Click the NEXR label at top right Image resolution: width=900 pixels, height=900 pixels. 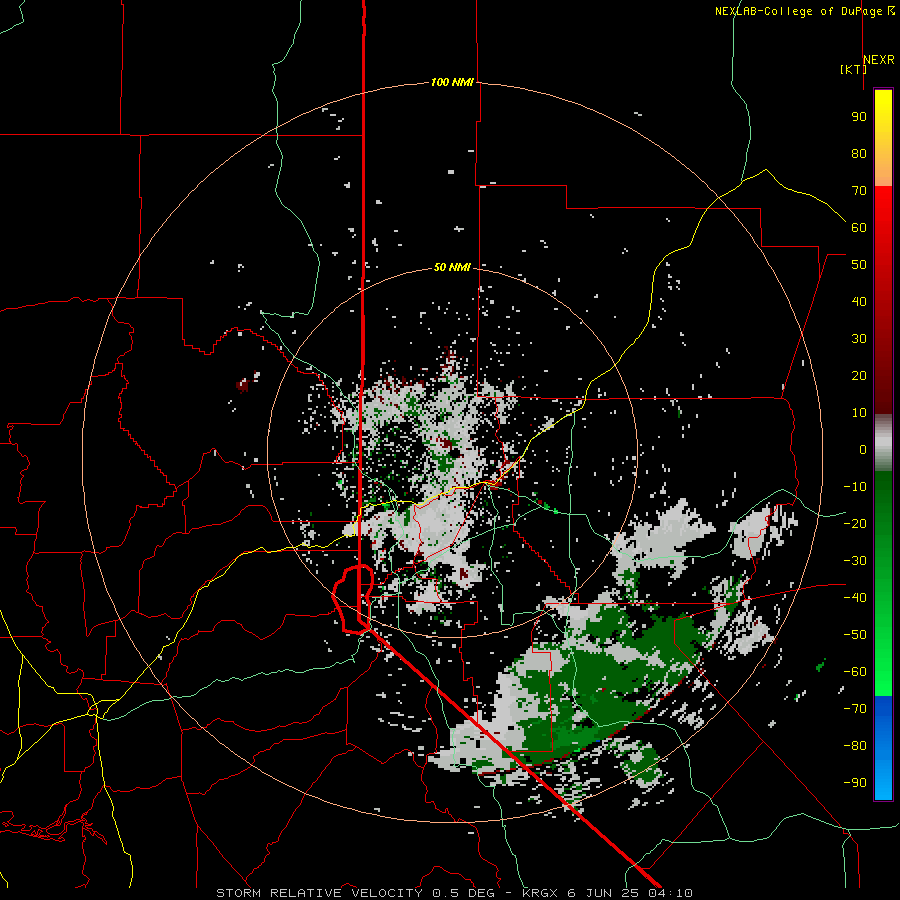[x=879, y=60]
